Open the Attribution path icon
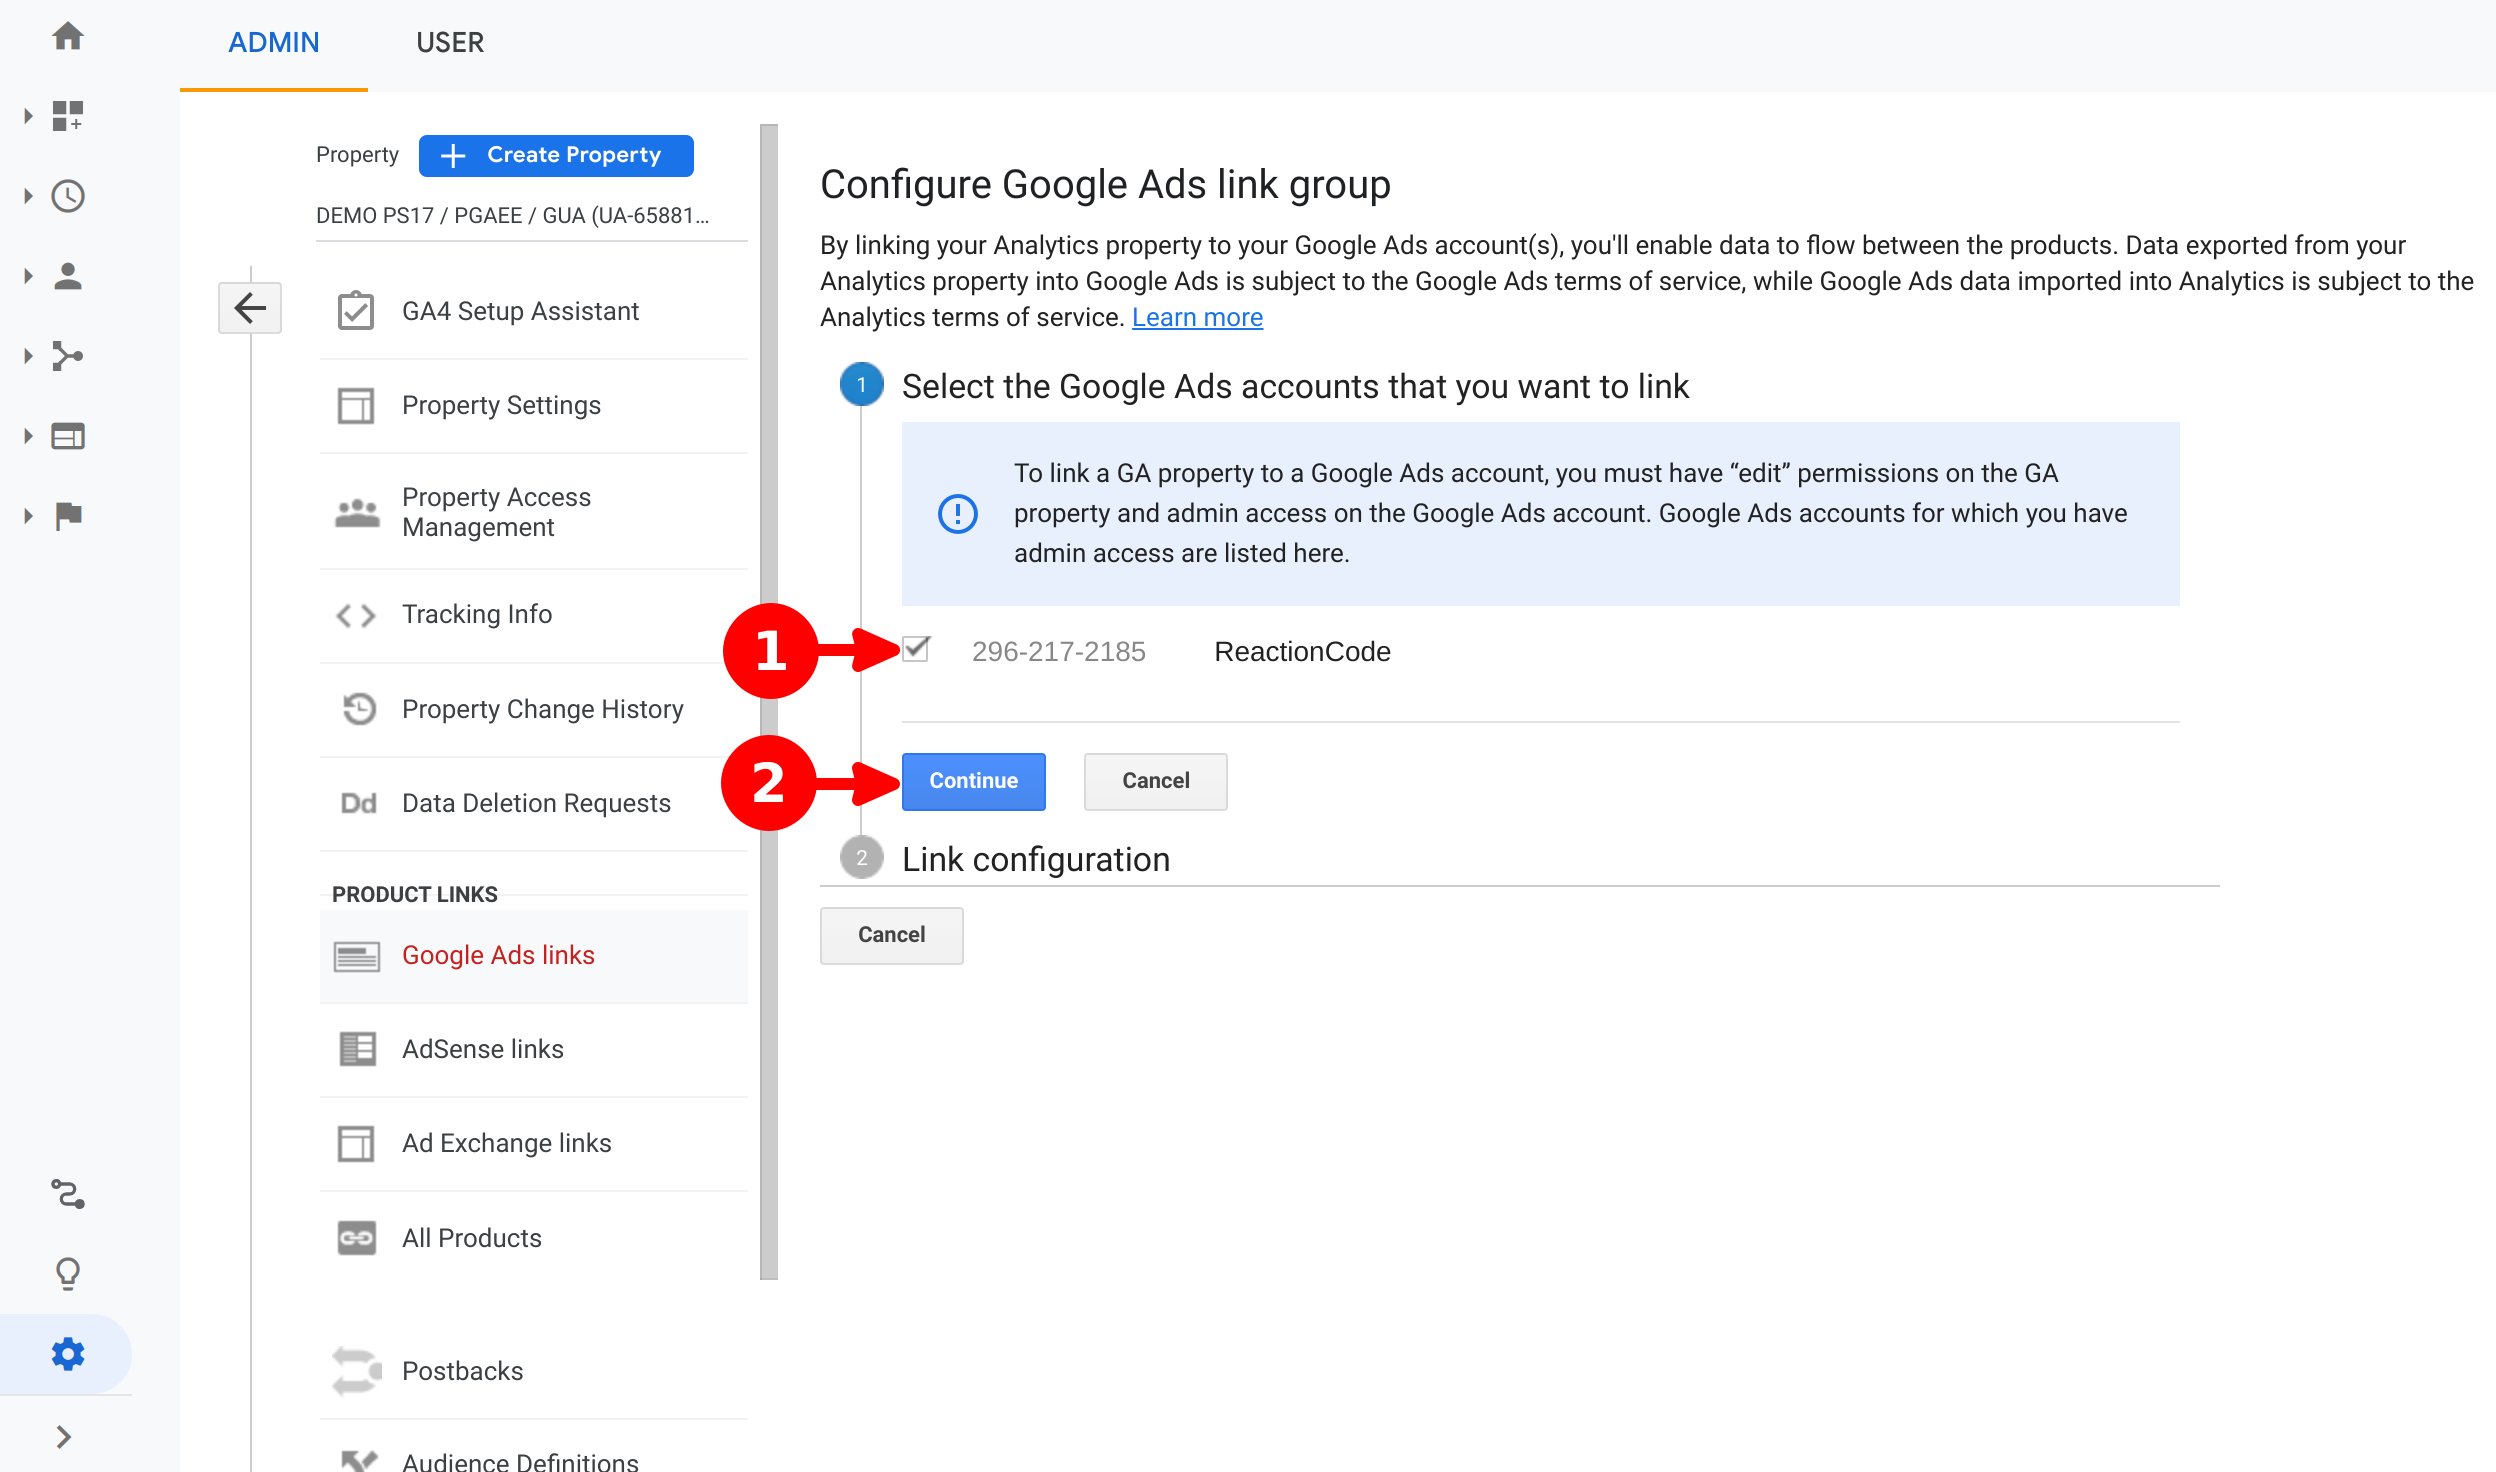The height and width of the screenshot is (1472, 2496). [68, 1194]
